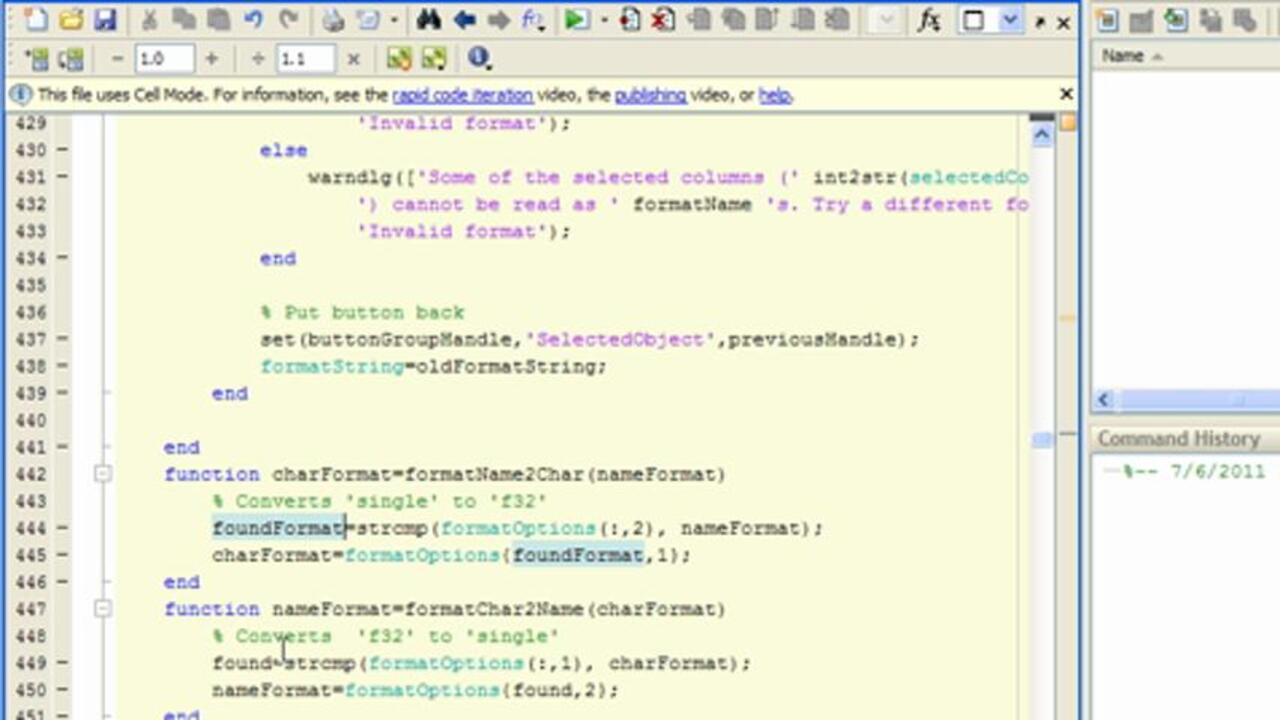Open a file with the folder icon
Image resolution: width=1280 pixels, height=720 pixels.
coord(70,19)
